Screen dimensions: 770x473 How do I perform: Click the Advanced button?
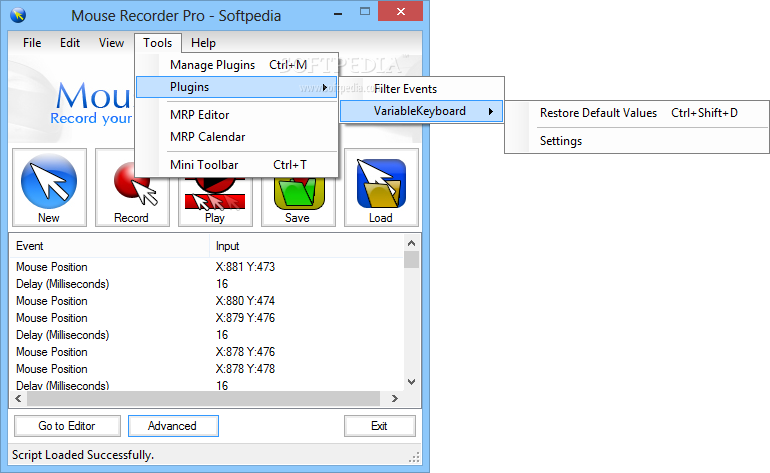173,426
